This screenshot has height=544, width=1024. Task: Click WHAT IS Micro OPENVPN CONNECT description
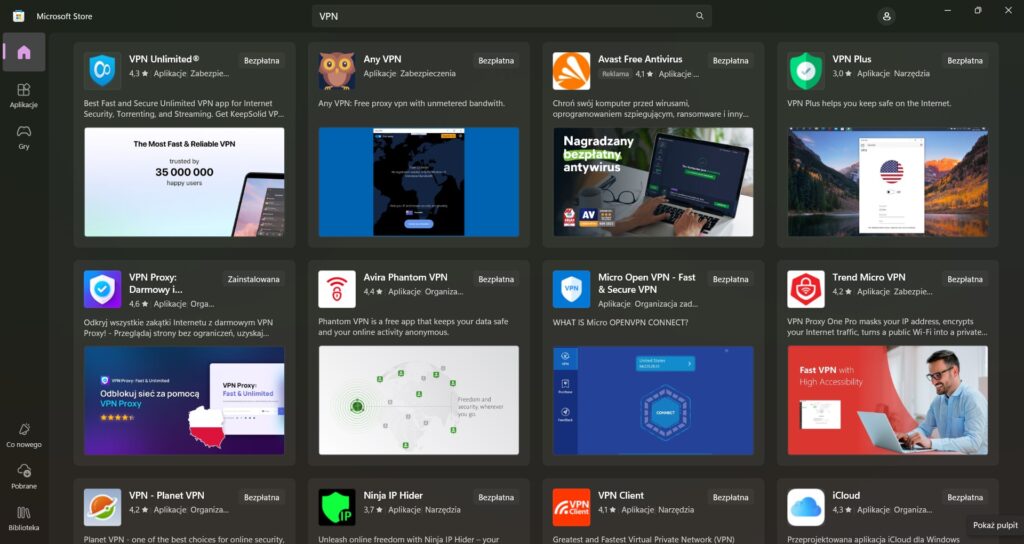tap(620, 322)
